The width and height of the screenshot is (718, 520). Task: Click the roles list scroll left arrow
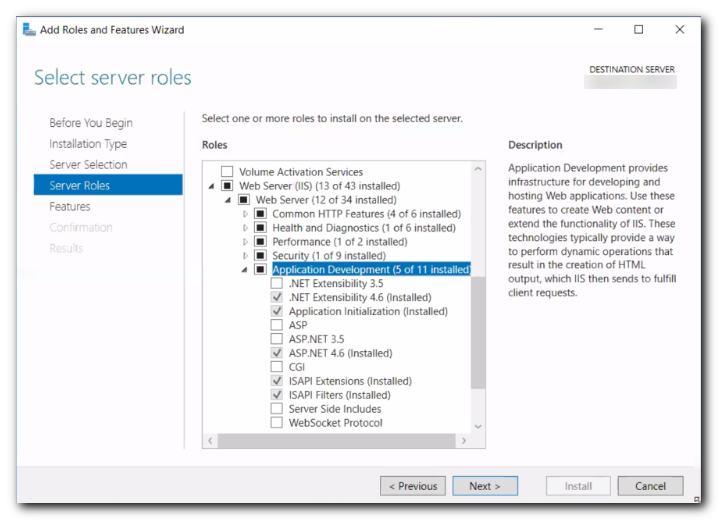(210, 441)
